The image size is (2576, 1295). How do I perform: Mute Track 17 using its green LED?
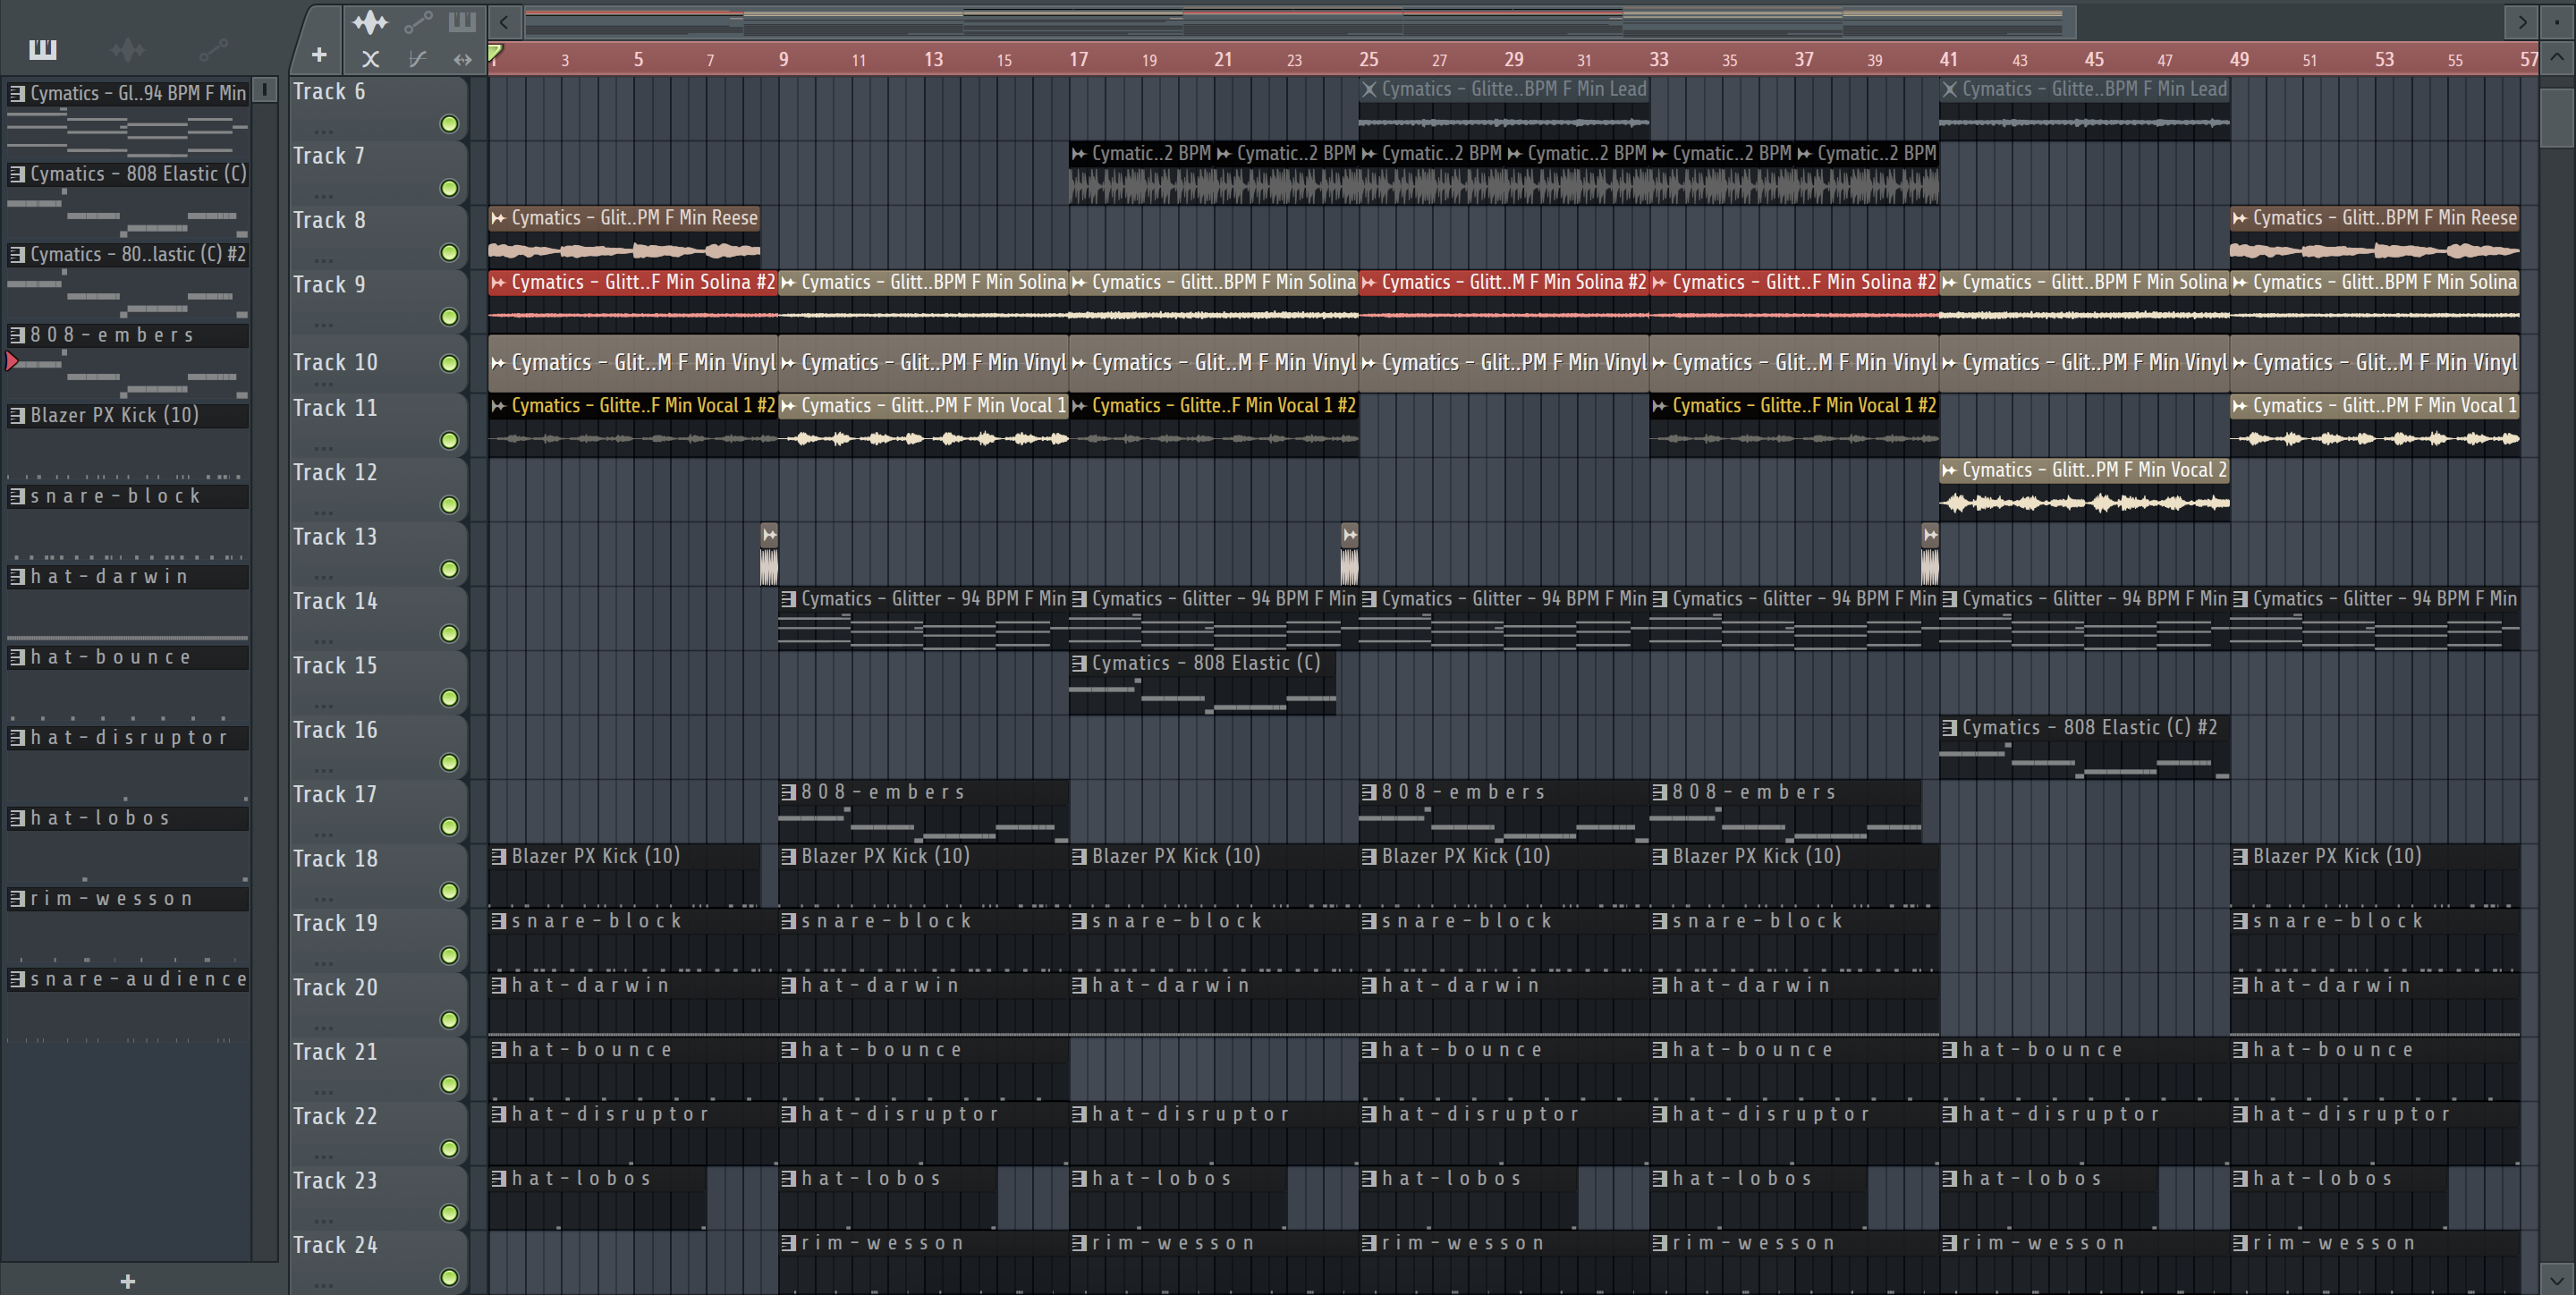[x=449, y=827]
